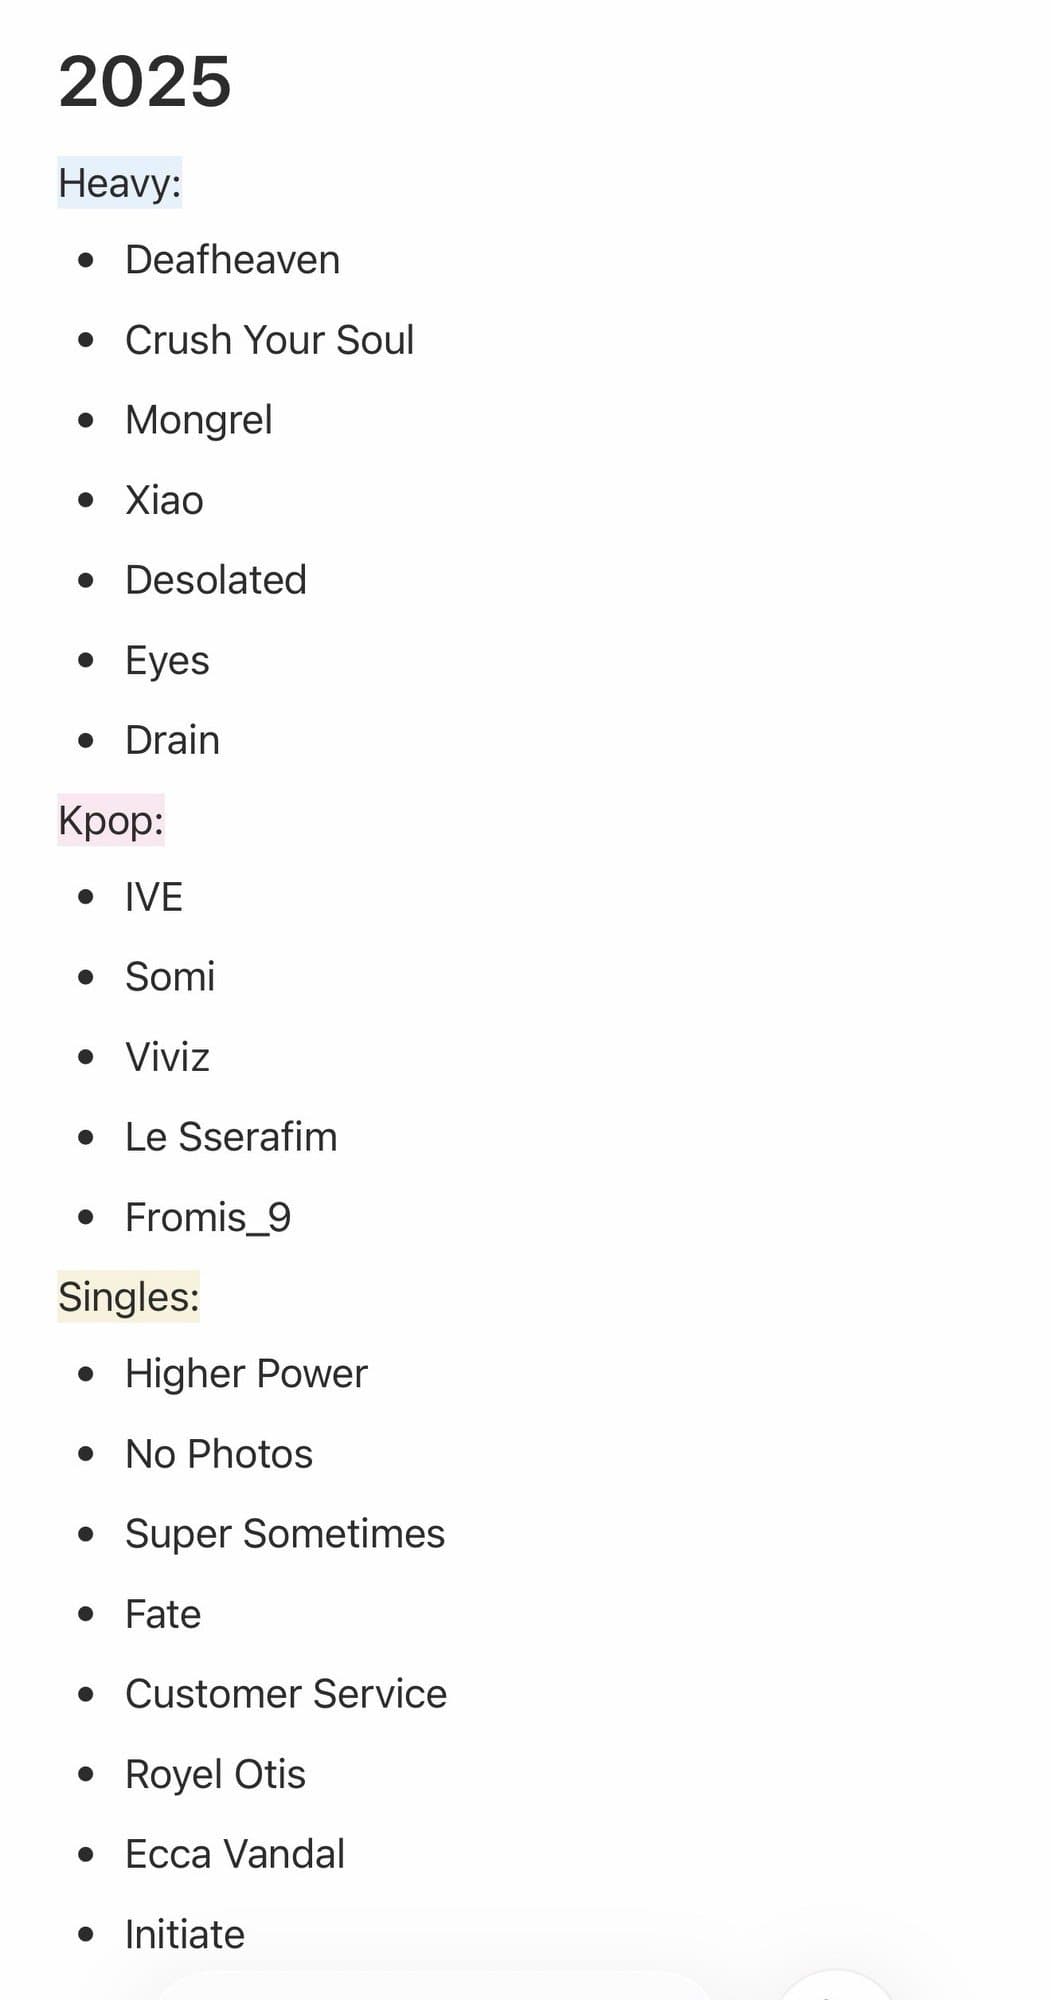Click on the Desolated entry
The width and height of the screenshot is (1051, 2000).
pos(215,580)
